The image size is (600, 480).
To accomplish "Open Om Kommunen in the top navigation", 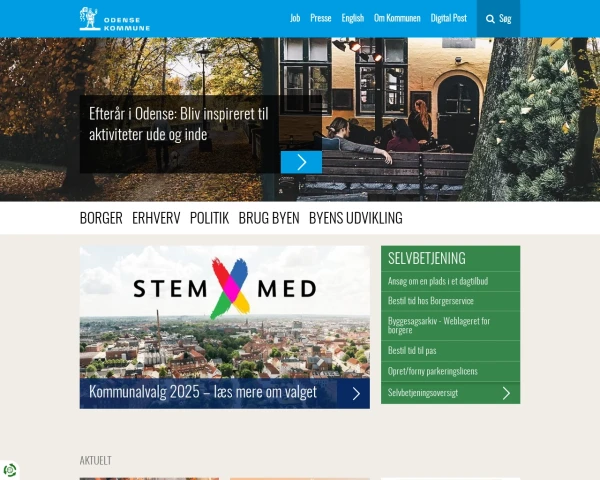I will (397, 18).
